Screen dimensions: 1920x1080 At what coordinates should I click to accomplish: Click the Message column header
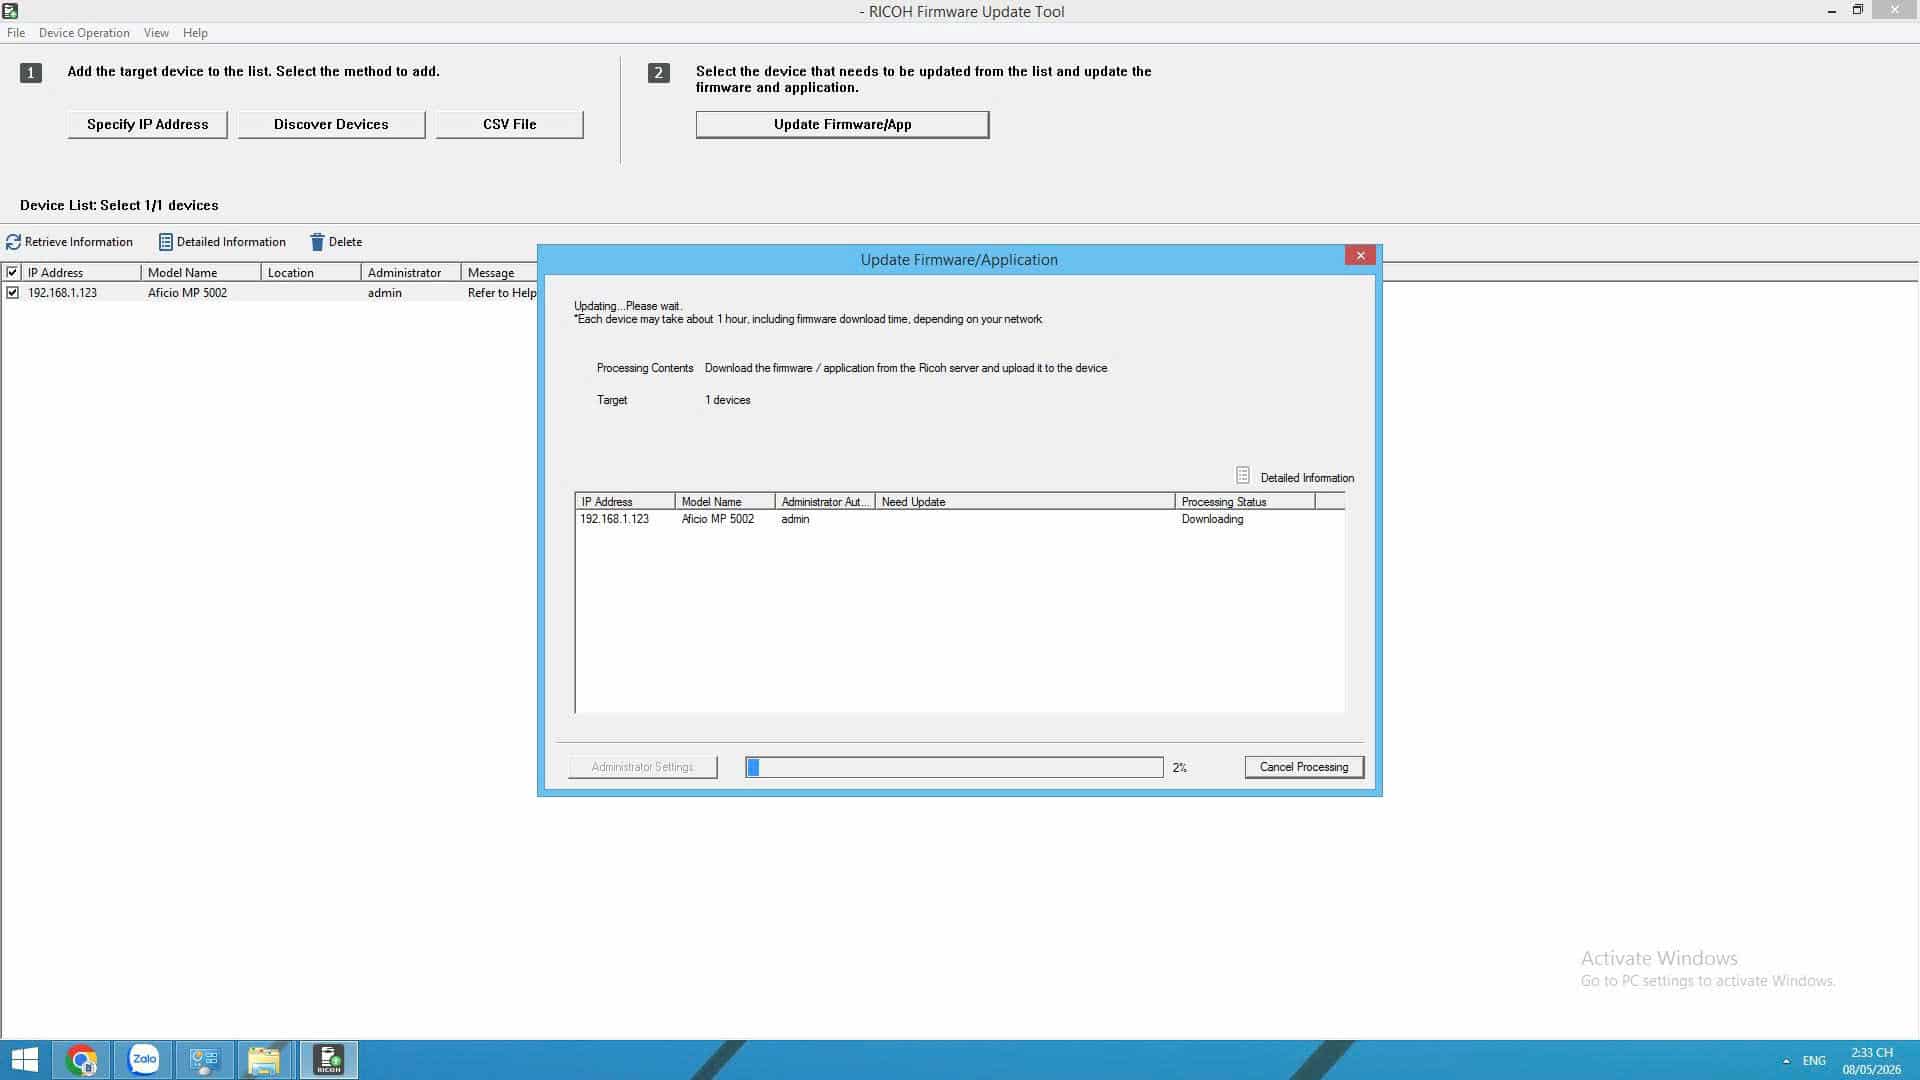coord(500,272)
